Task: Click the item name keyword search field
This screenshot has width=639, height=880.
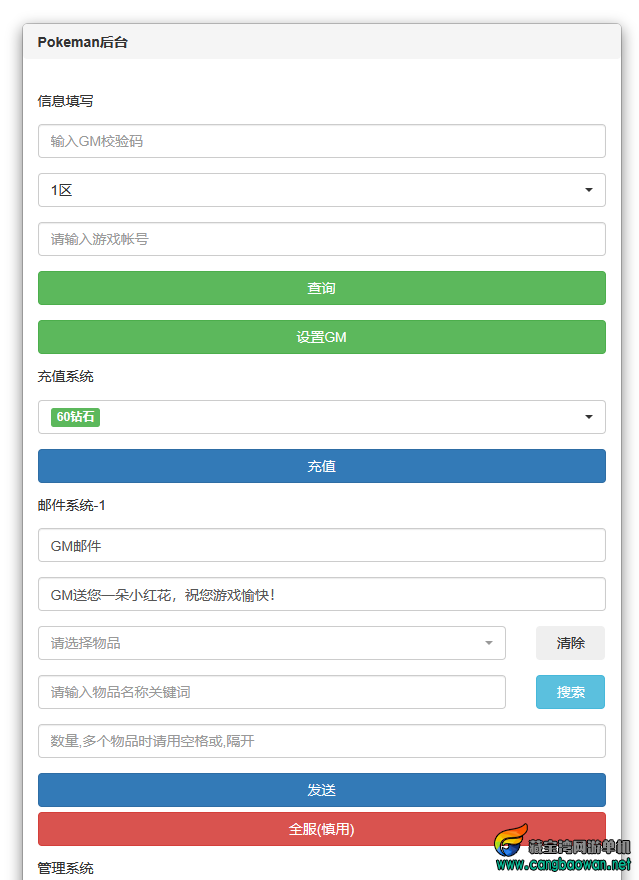Action: [272, 692]
